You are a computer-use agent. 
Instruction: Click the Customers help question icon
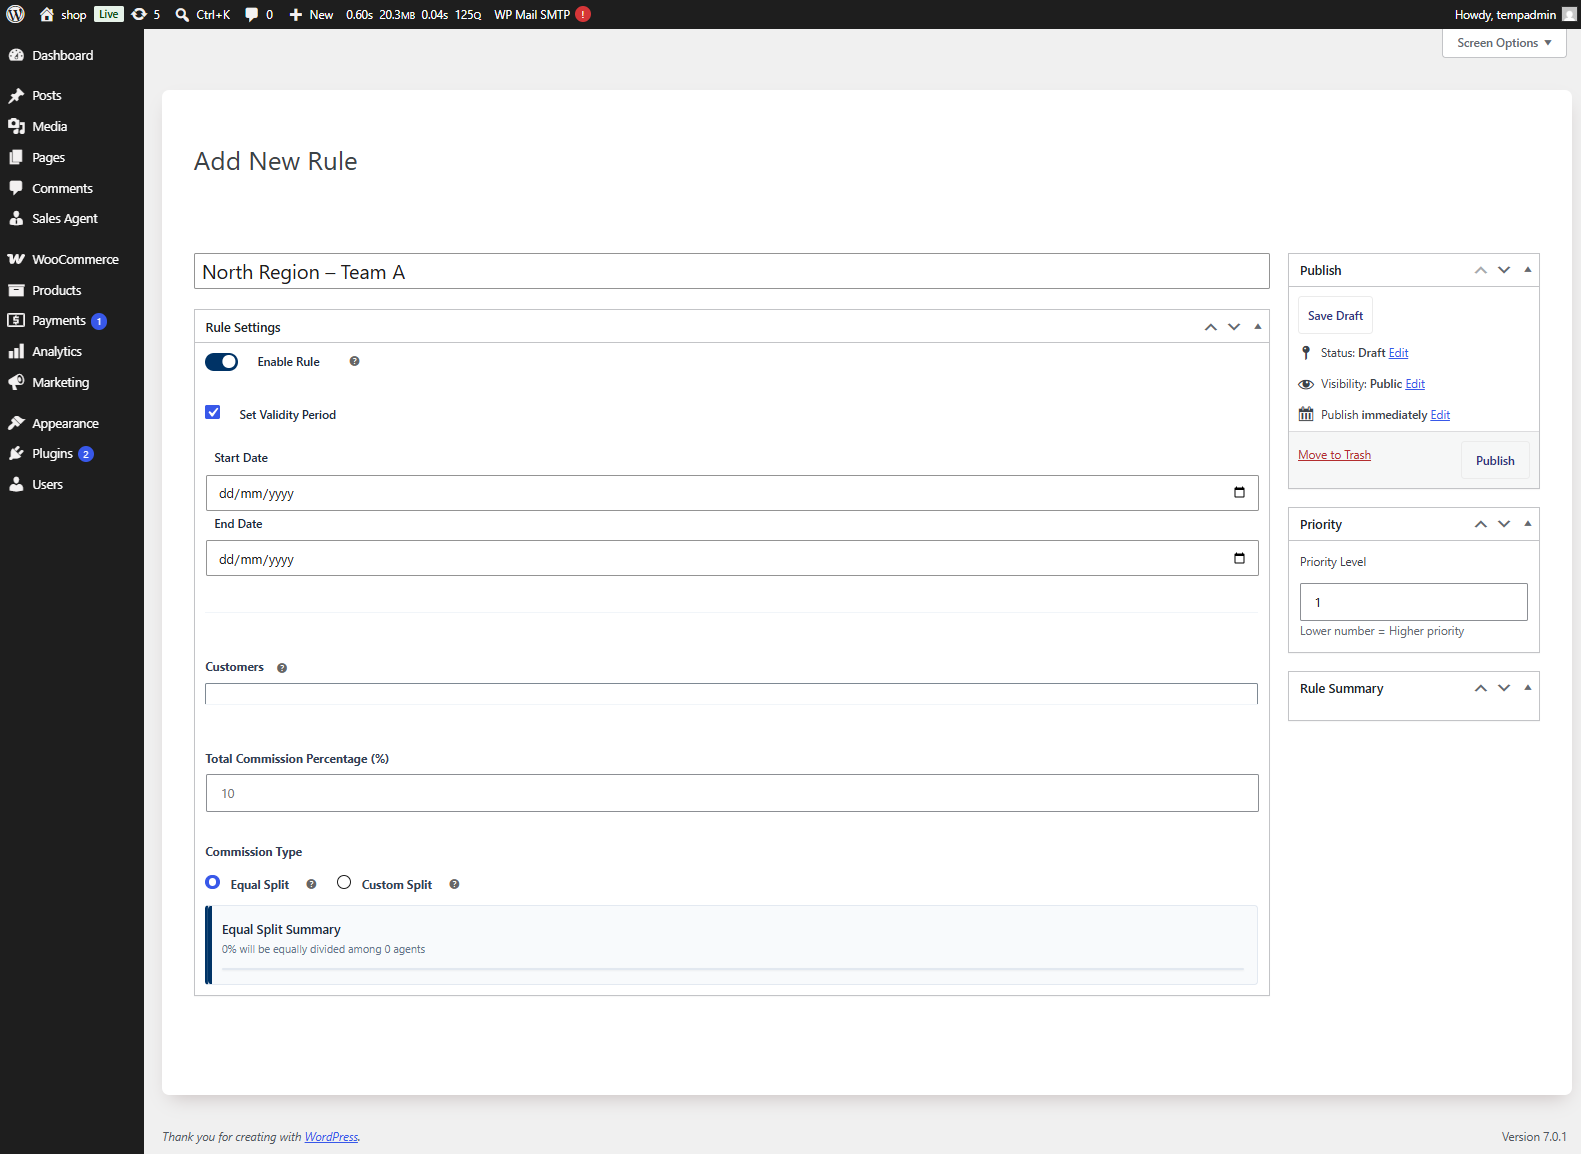pos(282,668)
